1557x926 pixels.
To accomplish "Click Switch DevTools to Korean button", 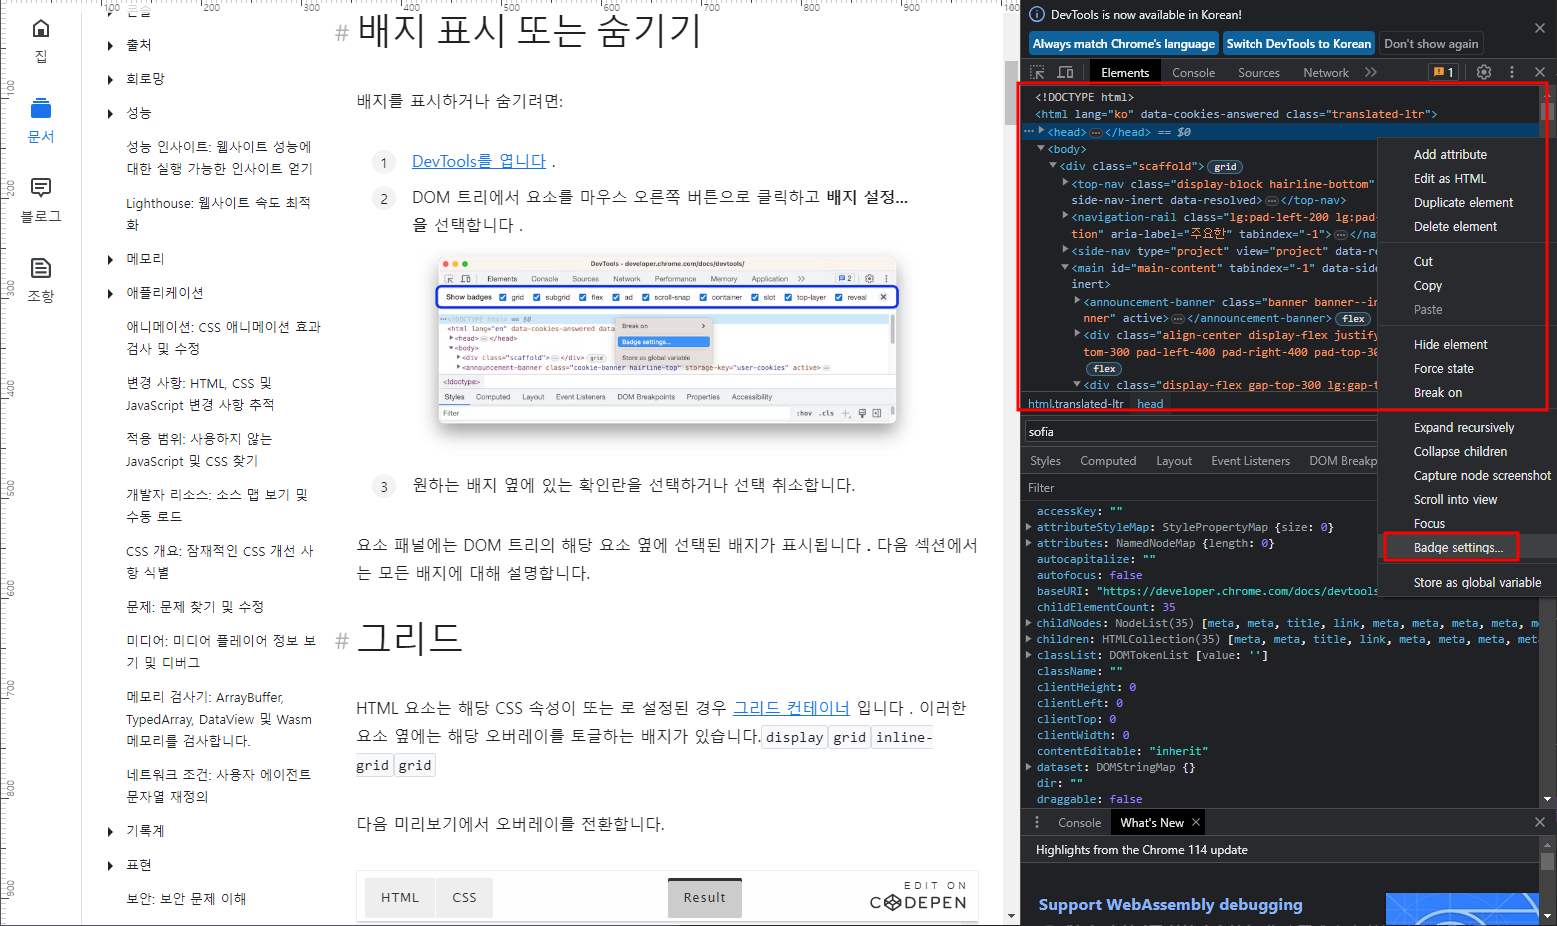I will click(x=1299, y=44).
